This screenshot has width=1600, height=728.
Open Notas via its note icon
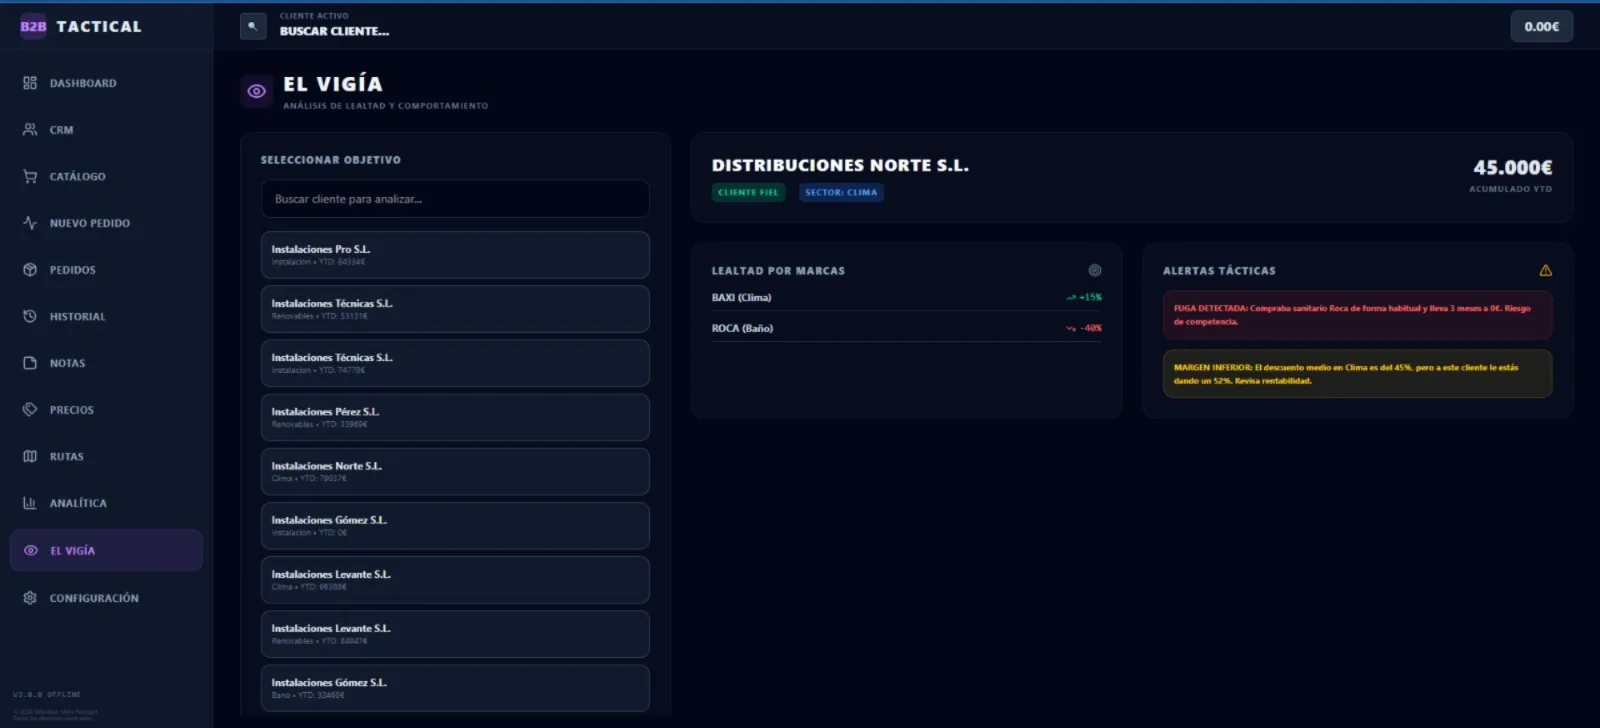[30, 363]
